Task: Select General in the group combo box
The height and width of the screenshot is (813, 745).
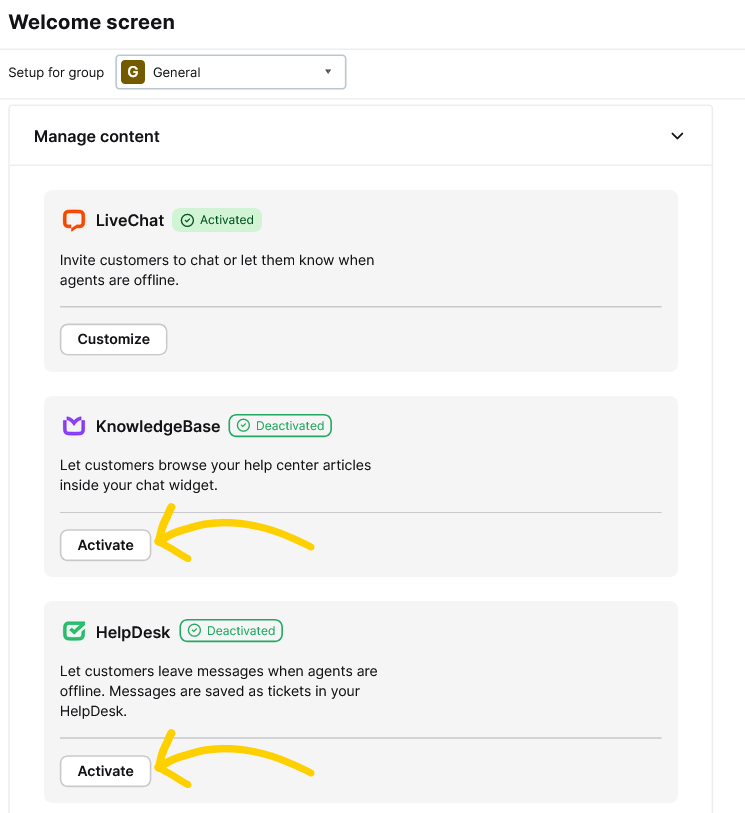Action: point(231,72)
